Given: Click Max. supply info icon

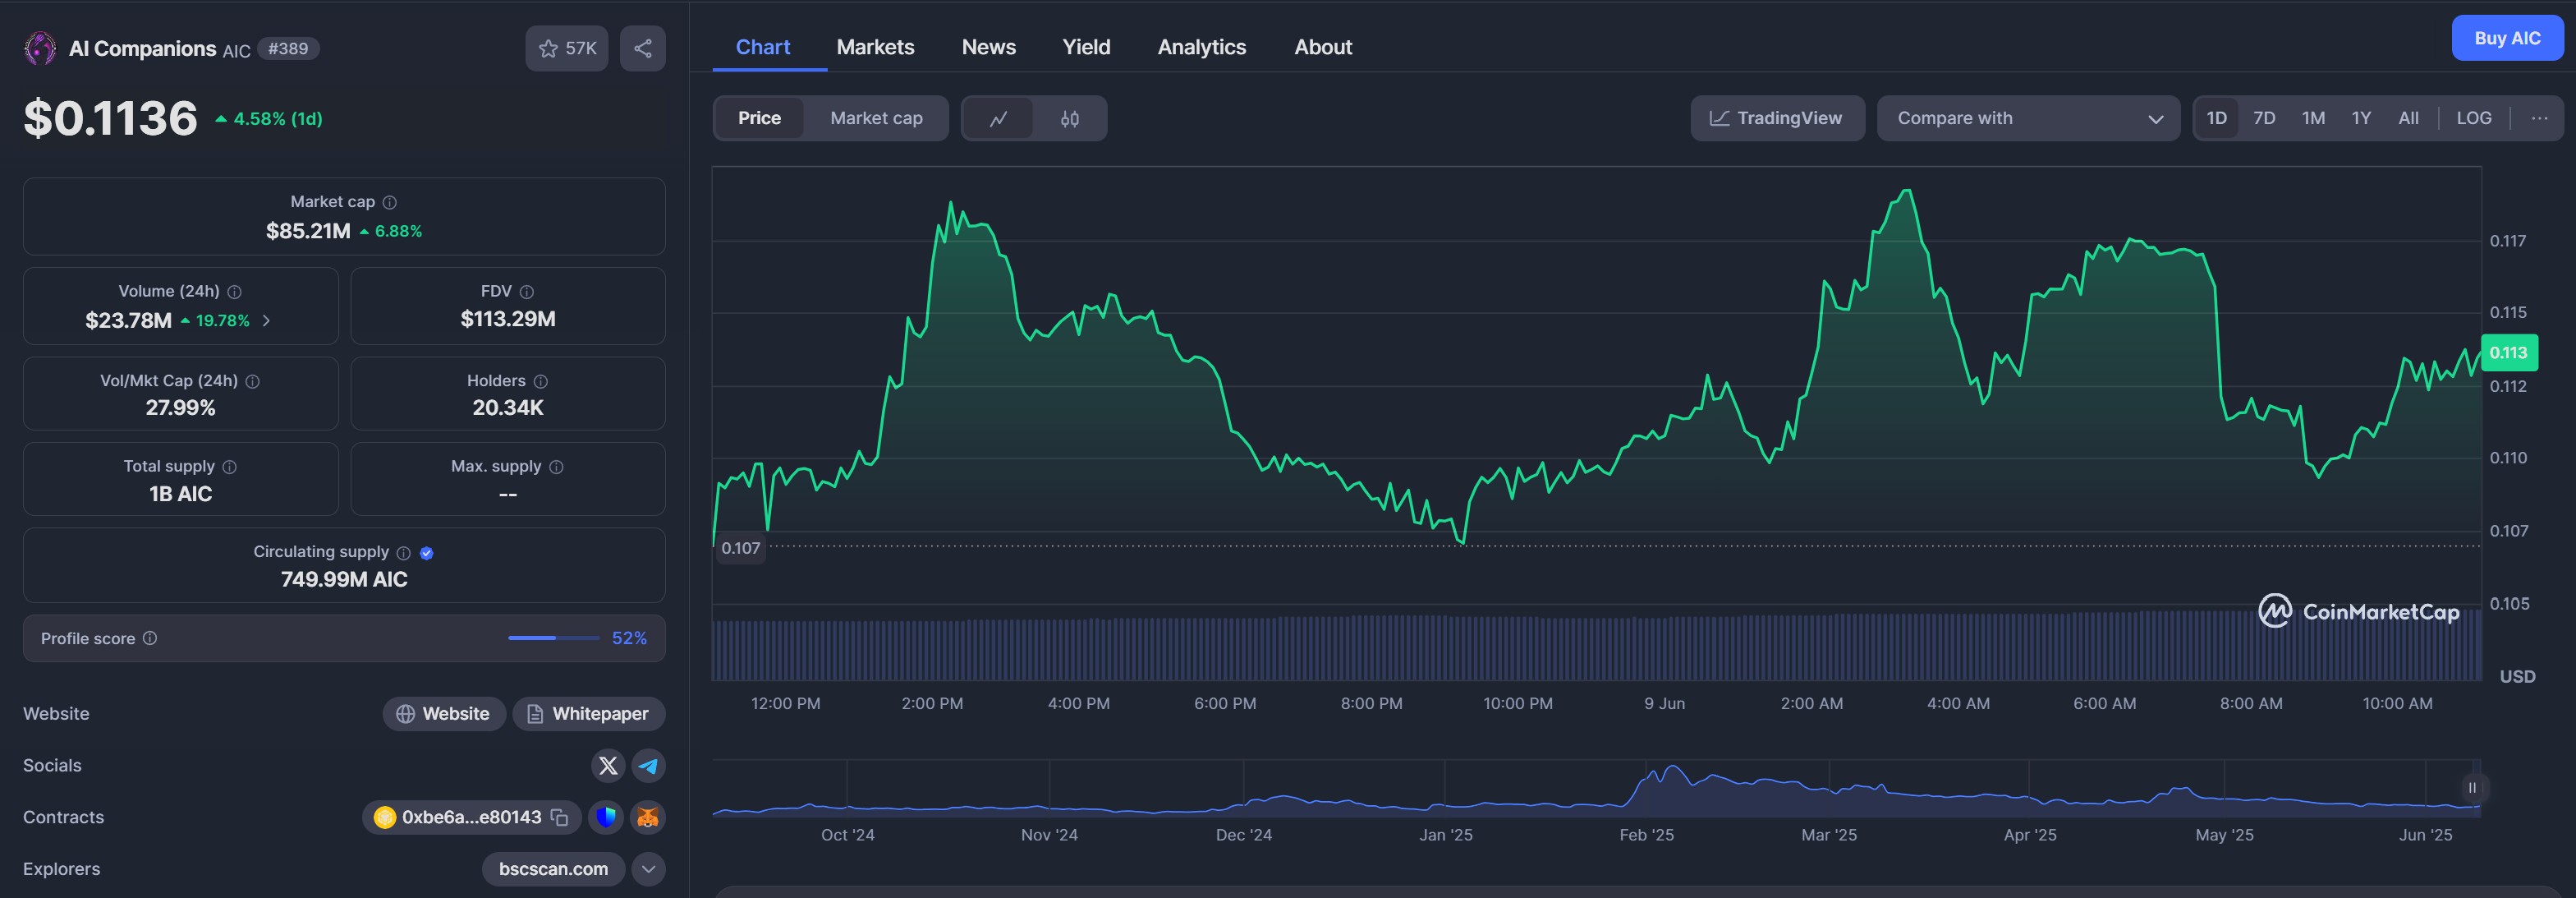Looking at the screenshot, I should tap(557, 467).
